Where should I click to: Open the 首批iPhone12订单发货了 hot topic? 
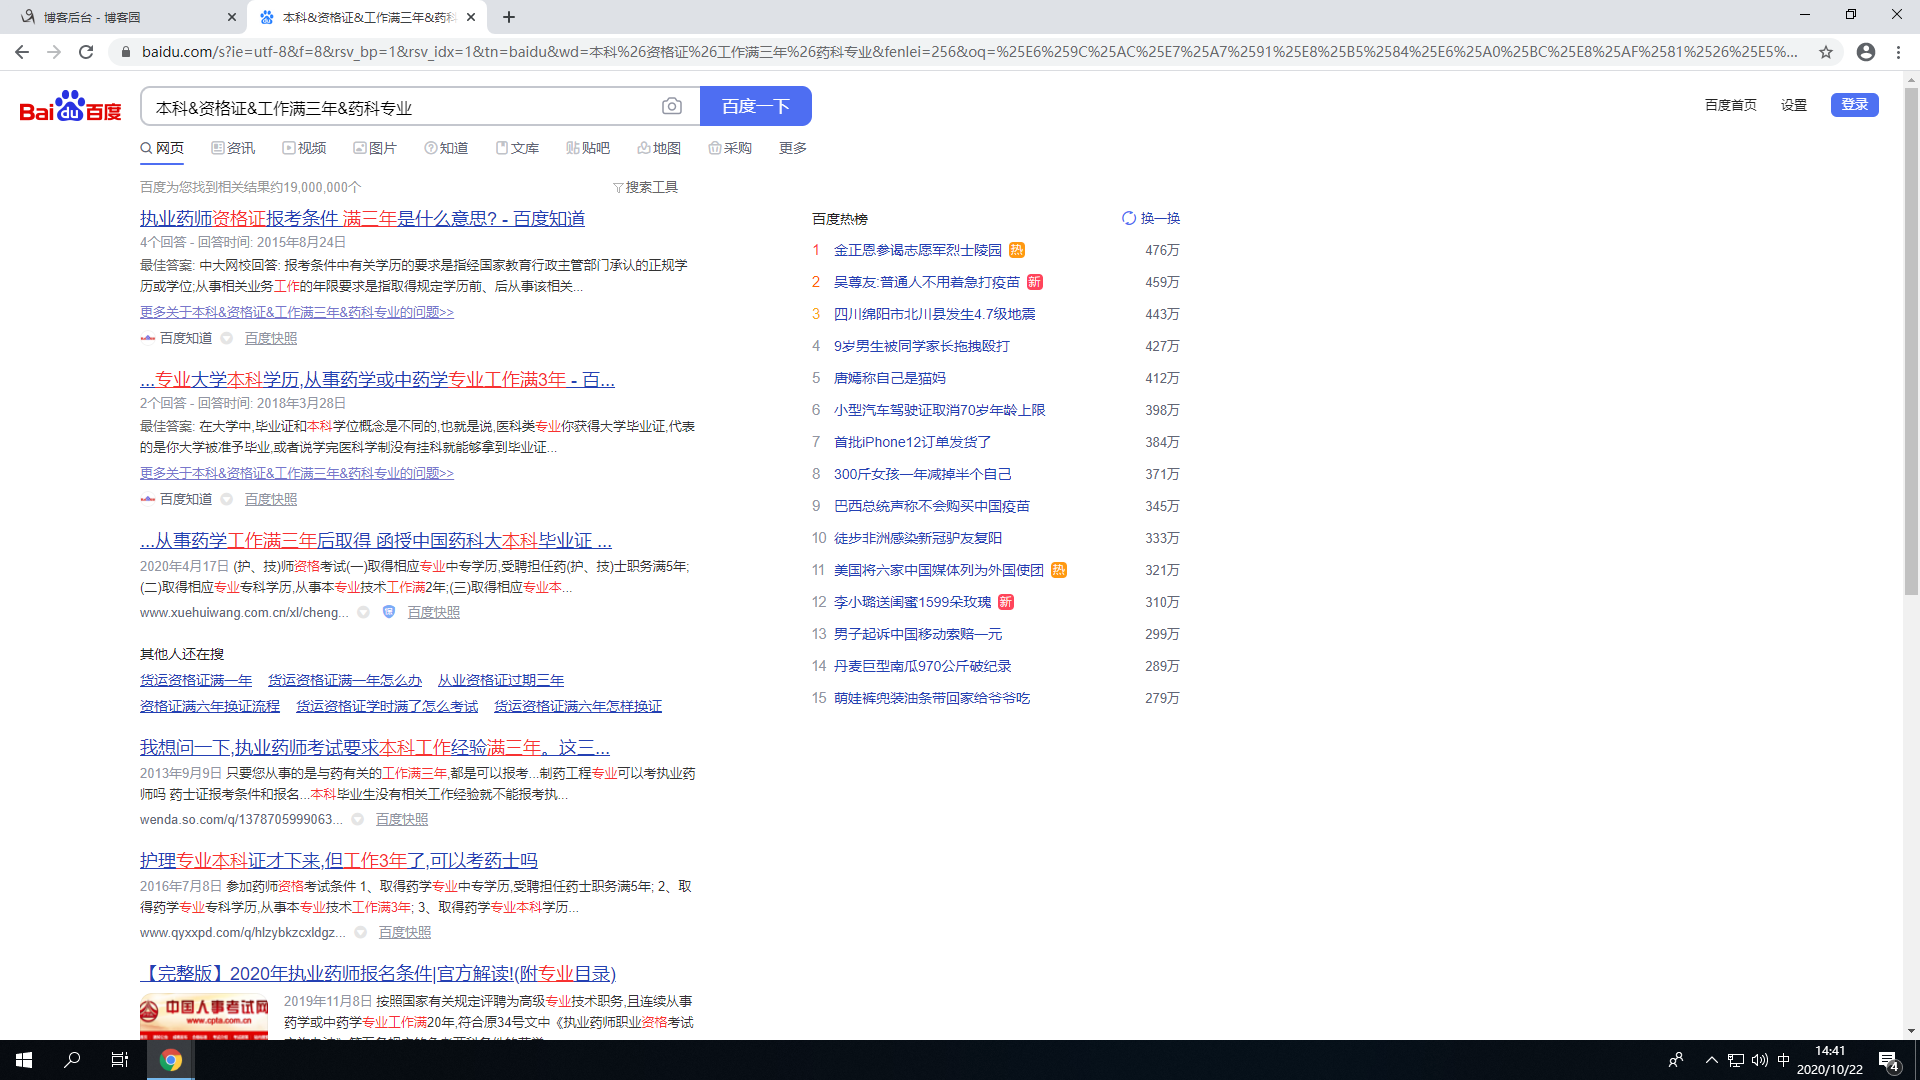[x=912, y=442]
